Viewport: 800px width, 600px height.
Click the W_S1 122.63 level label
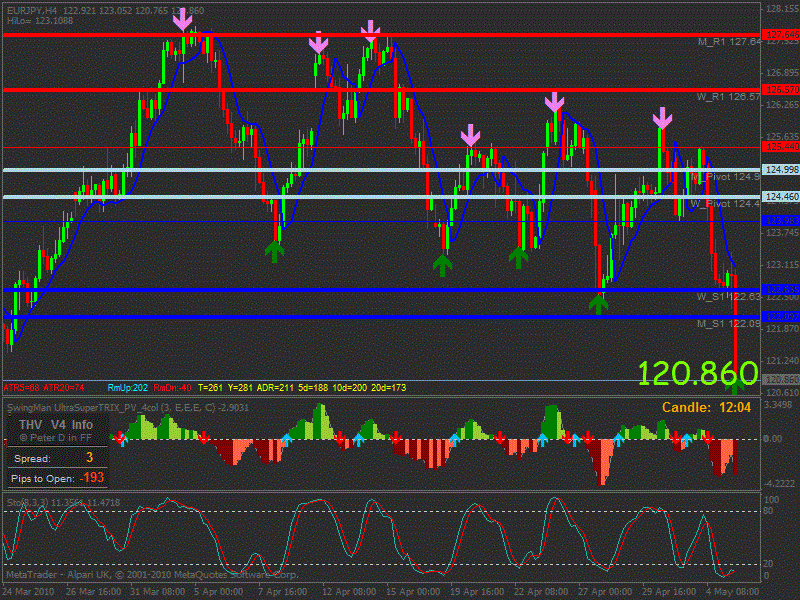(x=729, y=297)
